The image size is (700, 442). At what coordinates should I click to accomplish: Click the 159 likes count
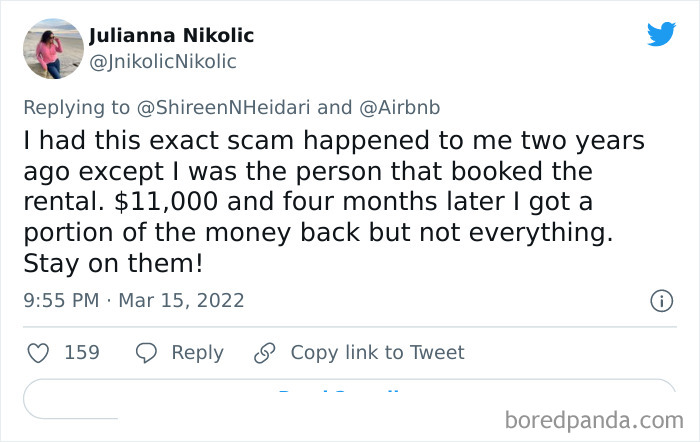[82, 352]
